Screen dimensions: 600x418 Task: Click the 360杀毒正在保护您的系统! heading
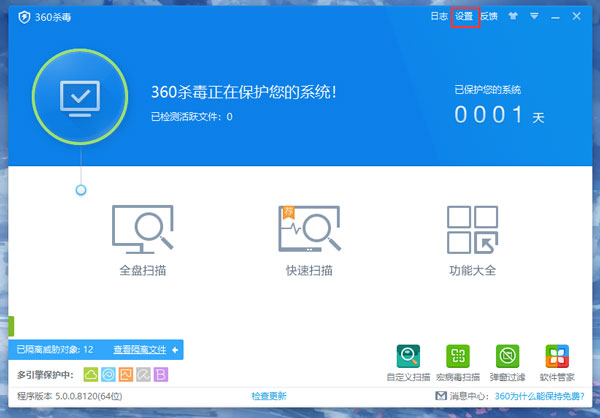coord(244,92)
